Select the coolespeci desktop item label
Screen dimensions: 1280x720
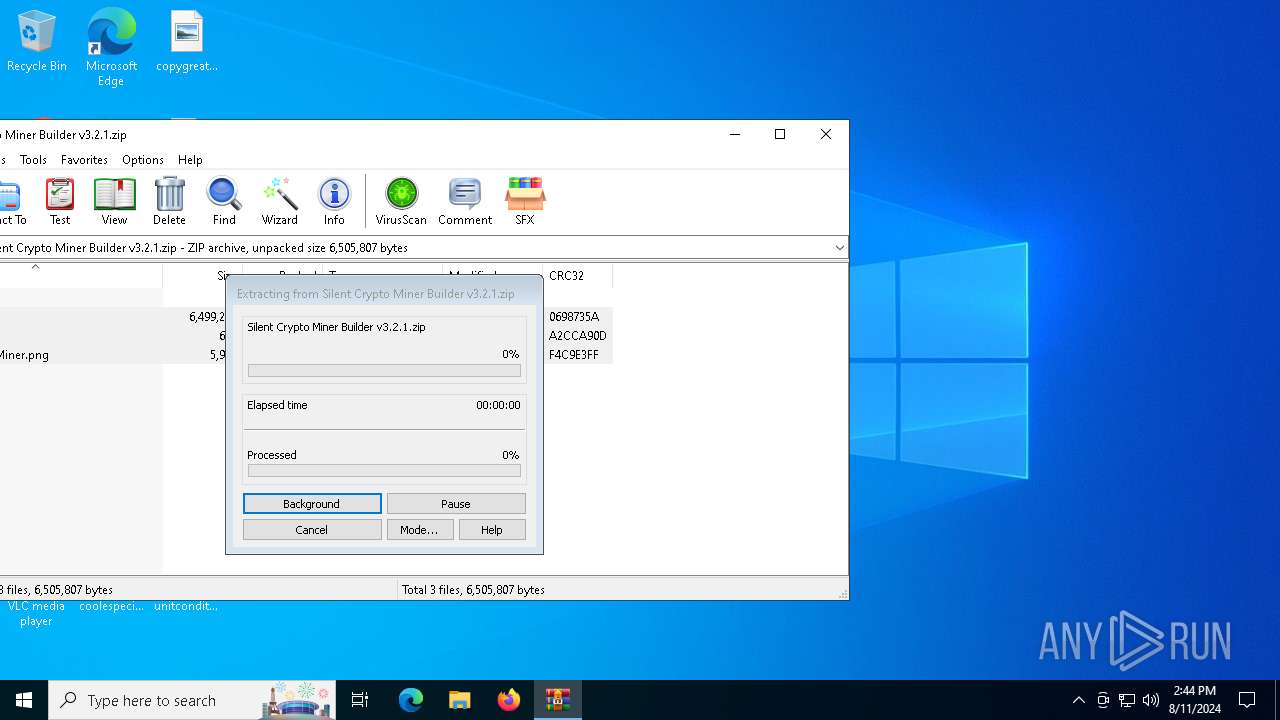point(111,606)
